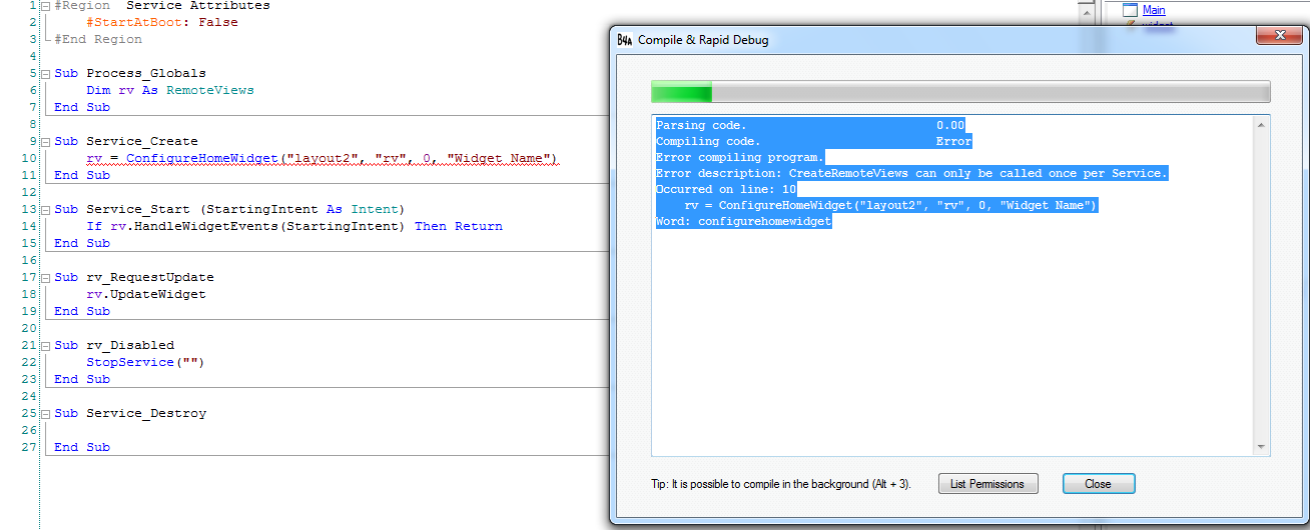Click the 'Compile & Rapid Debug' title text

[703, 40]
